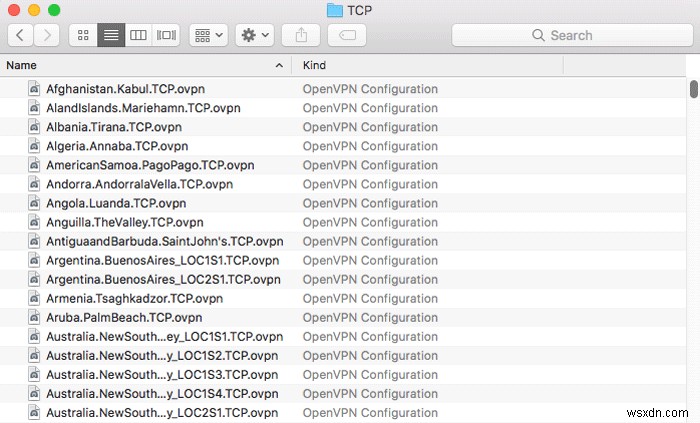The image size is (700, 423).
Task: Switch to icon grid view
Action: [x=83, y=35]
